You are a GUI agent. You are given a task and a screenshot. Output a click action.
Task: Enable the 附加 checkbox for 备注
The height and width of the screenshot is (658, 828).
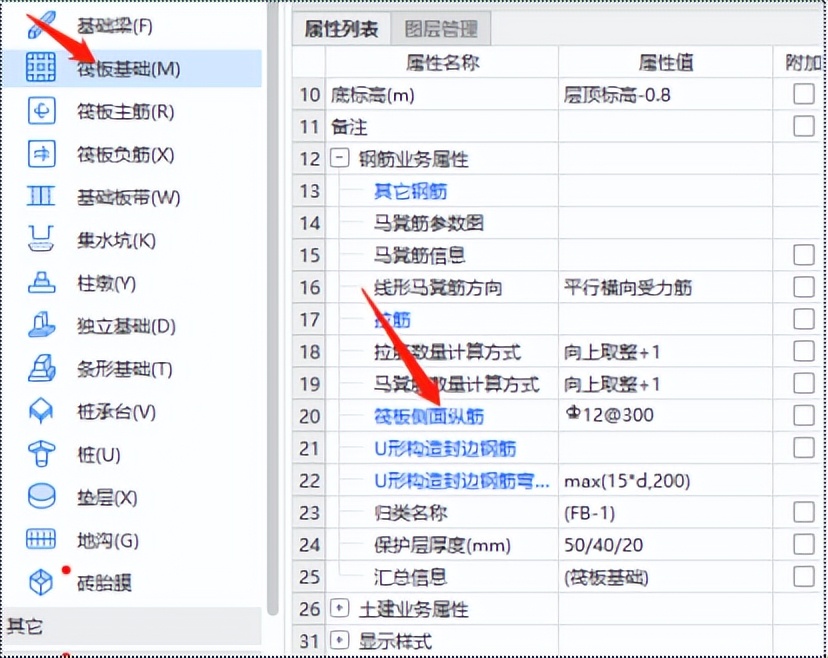(x=803, y=126)
